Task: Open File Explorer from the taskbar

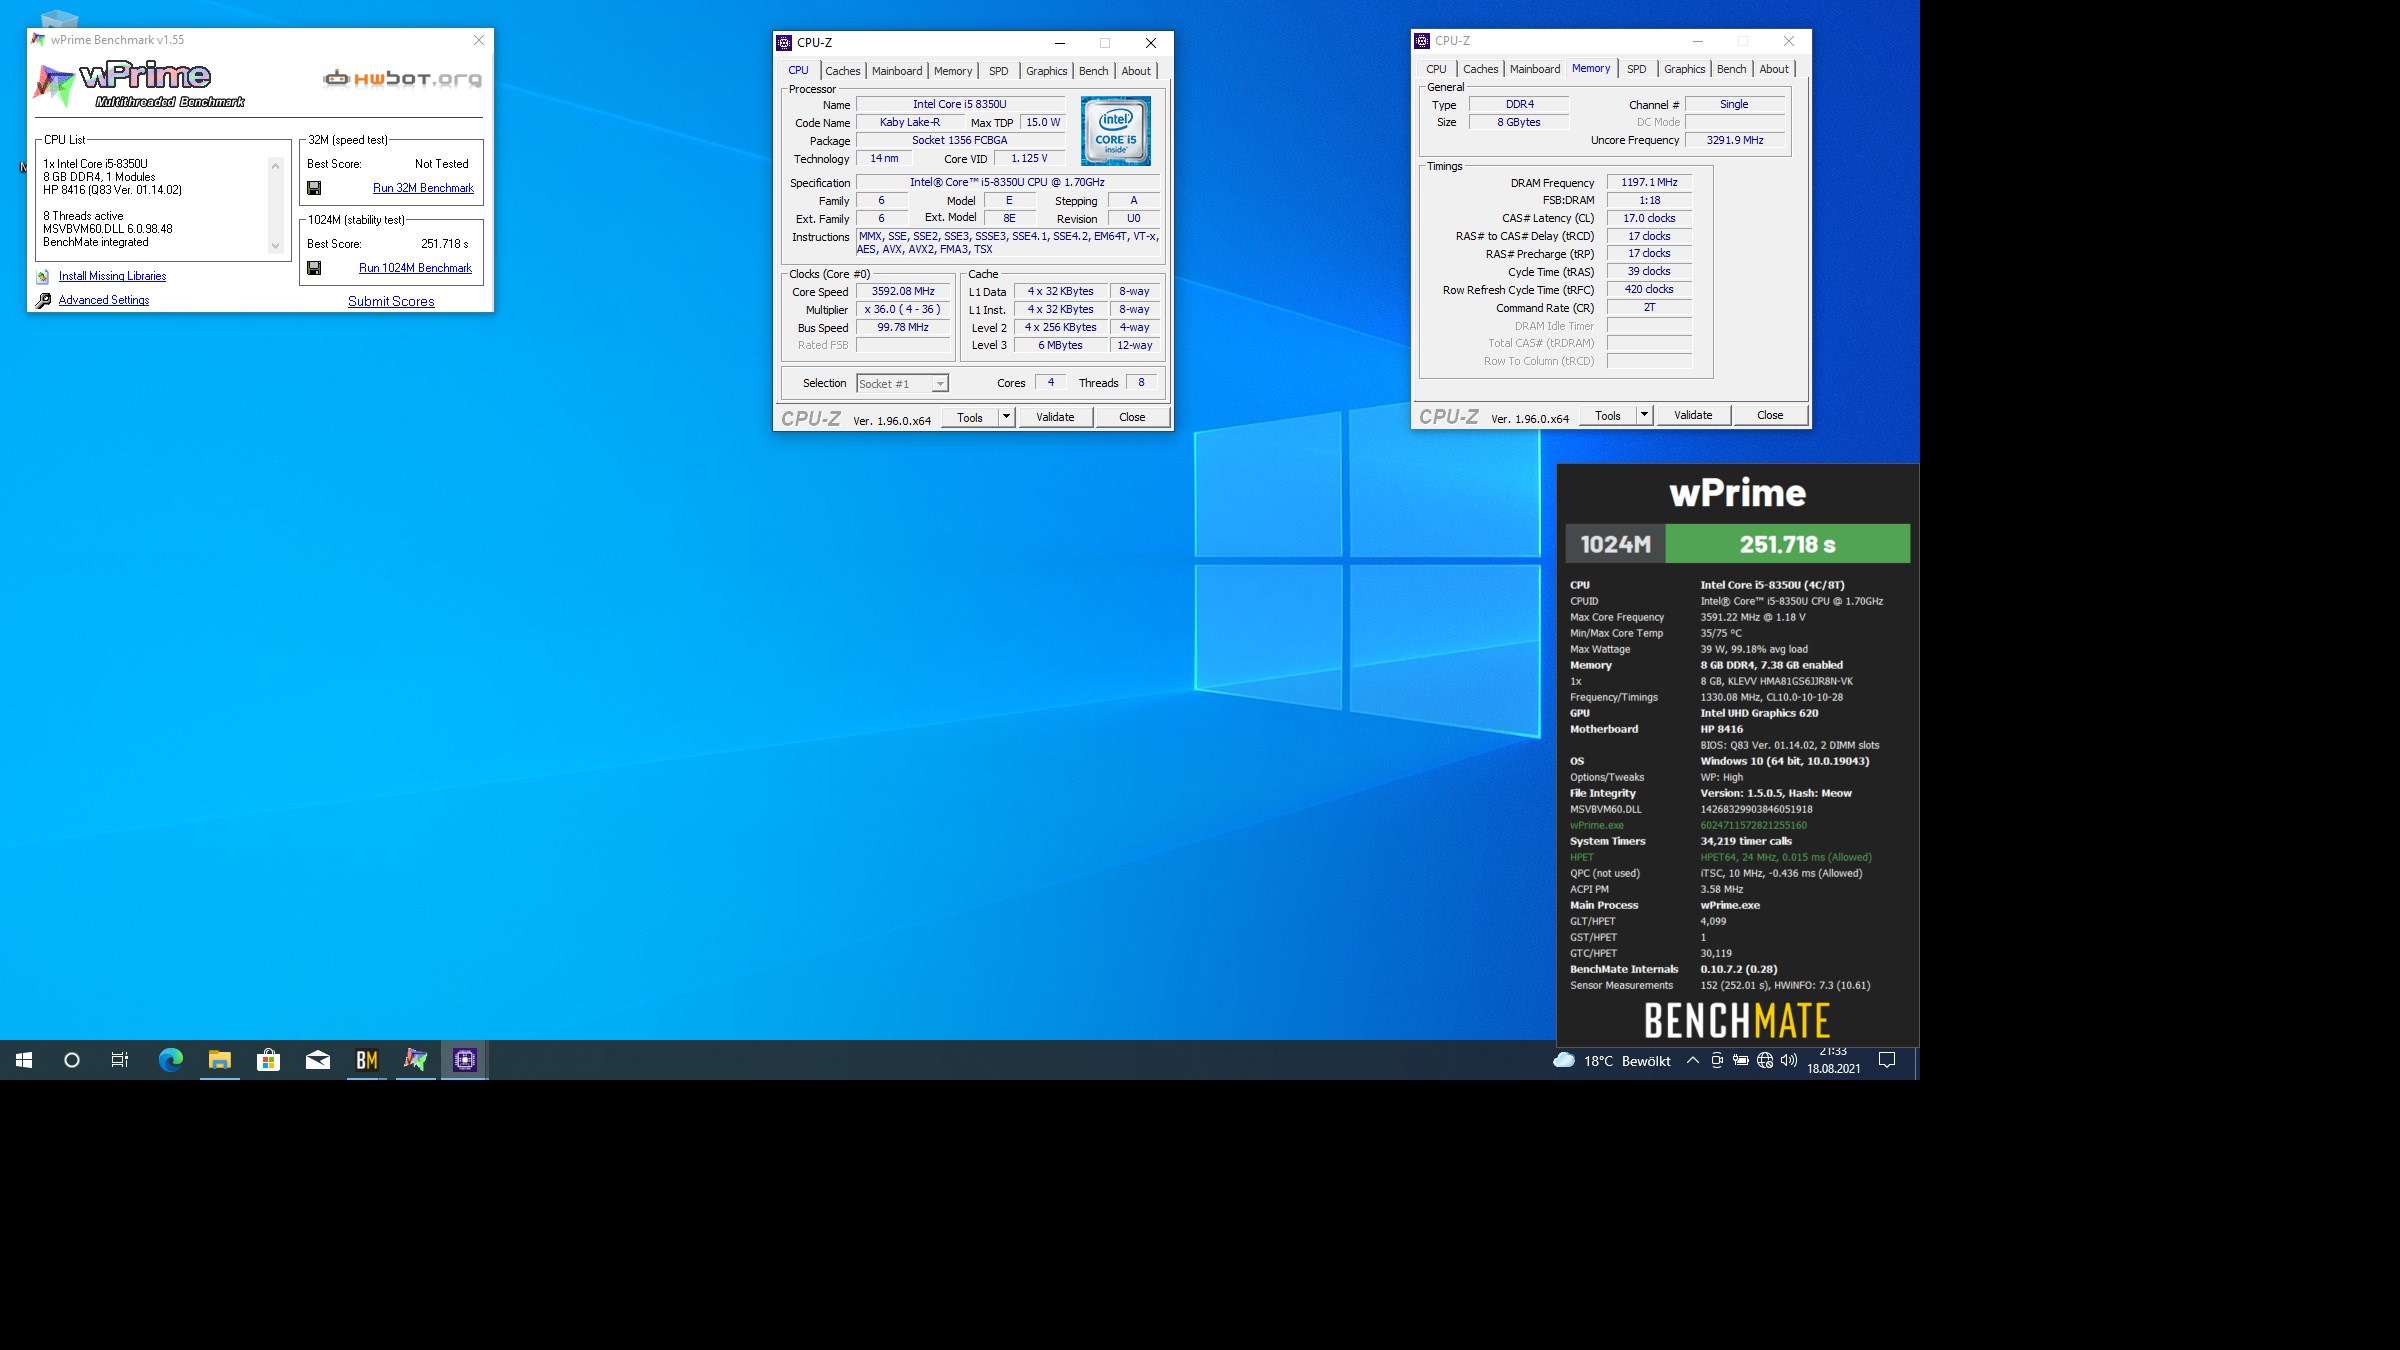Action: (x=220, y=1060)
